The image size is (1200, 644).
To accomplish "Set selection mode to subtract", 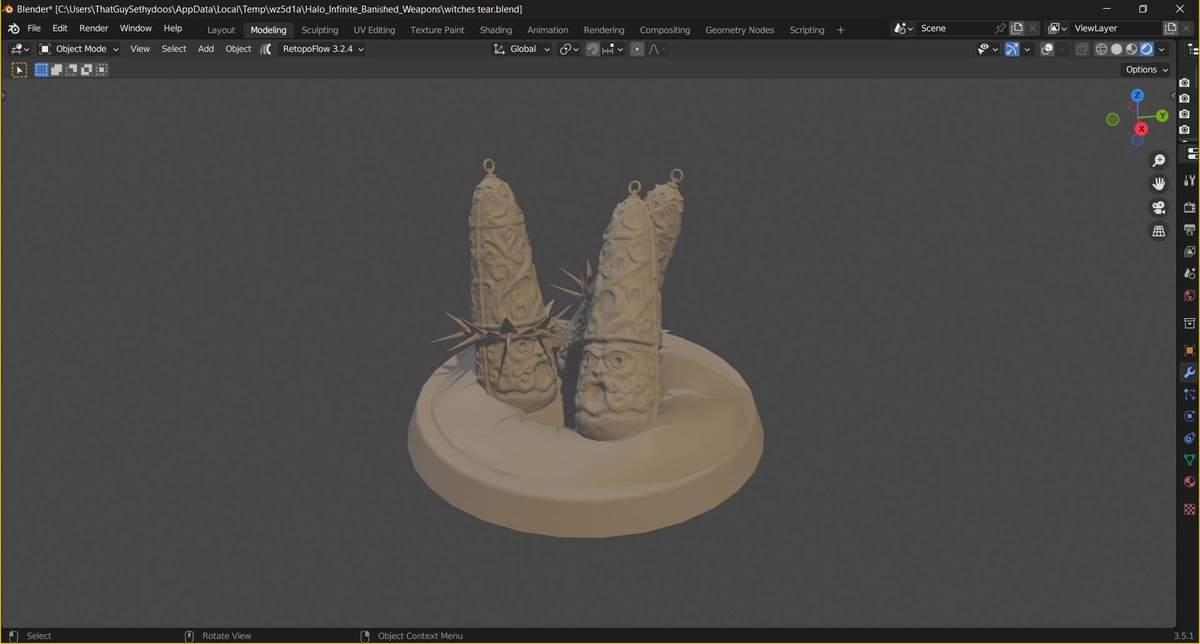I will click(71, 70).
